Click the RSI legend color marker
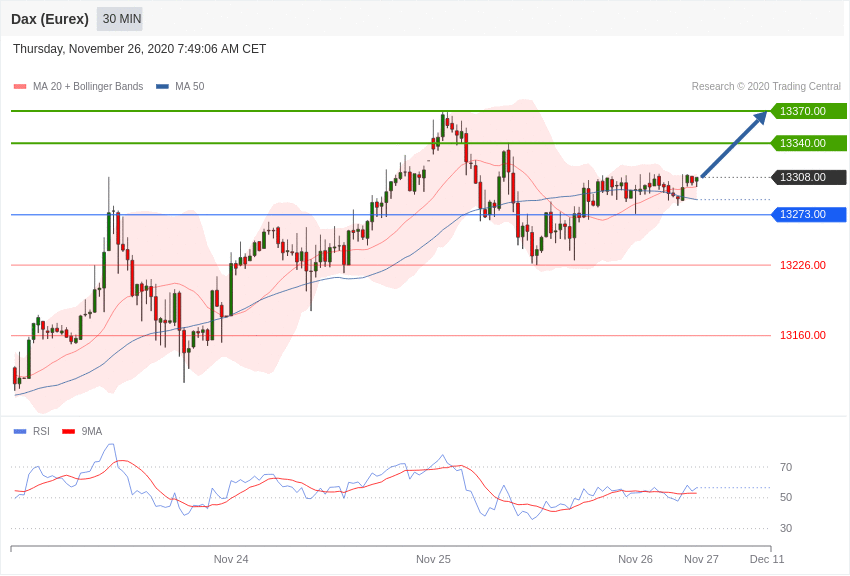The height and width of the screenshot is (576, 850). 20,431
